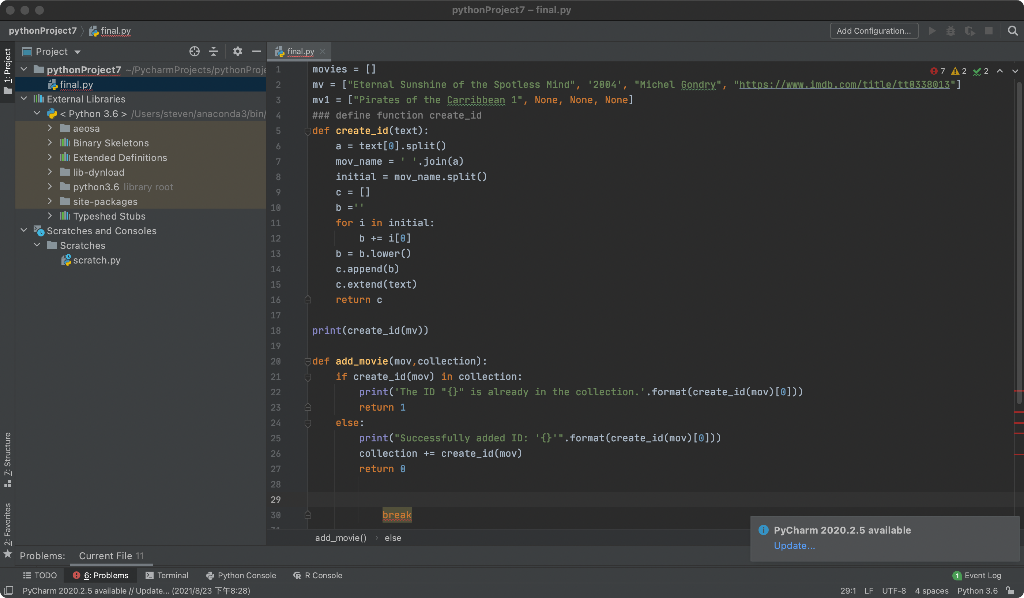This screenshot has width=1024, height=598.
Task: Click the quick-access tool windows icon in status bar corner
Action: pyautogui.click(x=8, y=591)
